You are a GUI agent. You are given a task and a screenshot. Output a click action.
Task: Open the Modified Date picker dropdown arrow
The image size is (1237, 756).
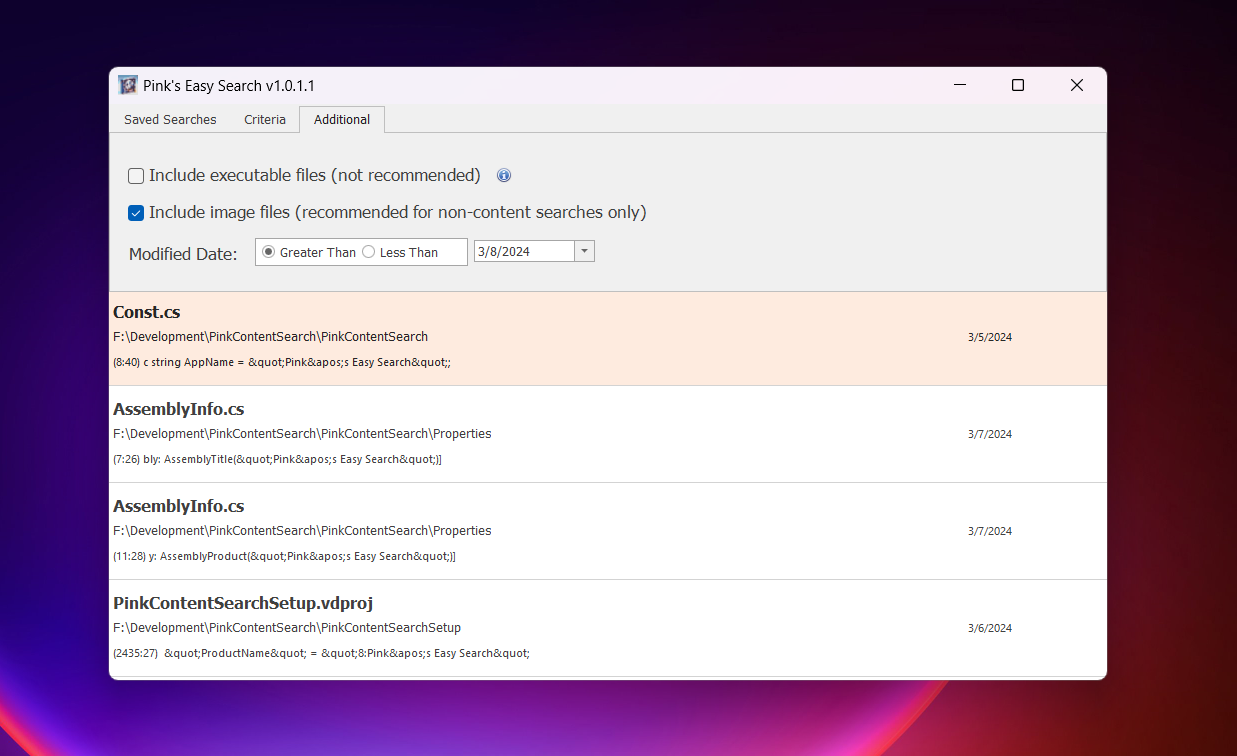tap(585, 251)
